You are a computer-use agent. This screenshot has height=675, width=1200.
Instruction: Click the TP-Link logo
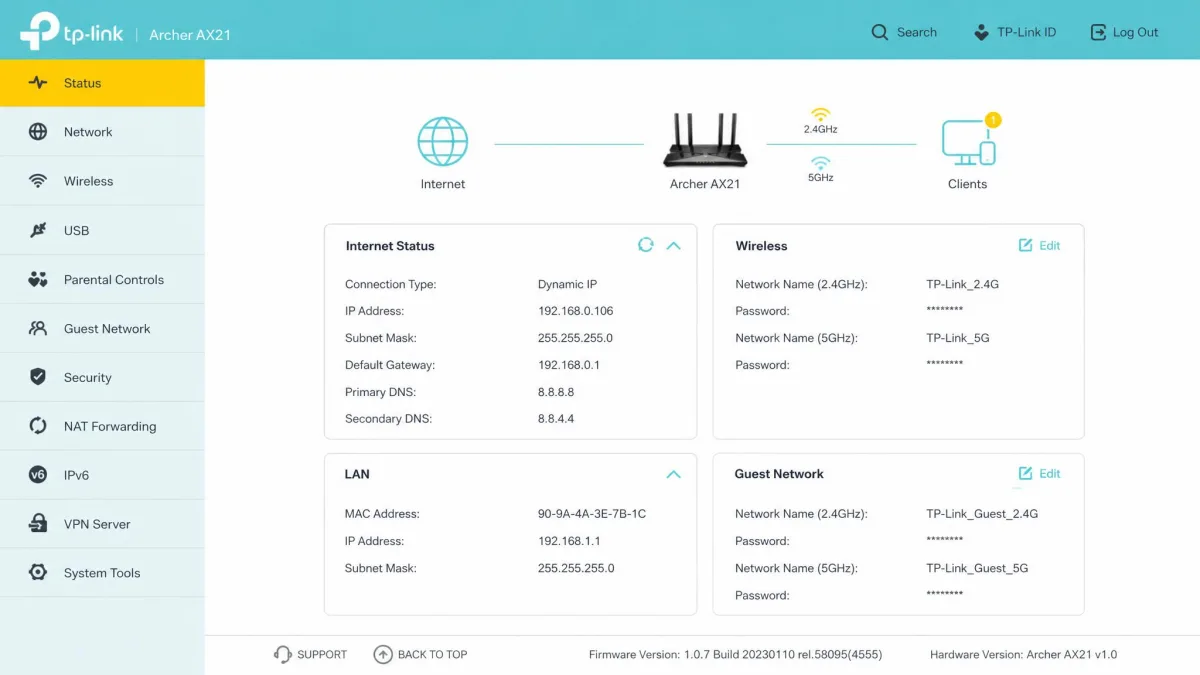point(72,32)
